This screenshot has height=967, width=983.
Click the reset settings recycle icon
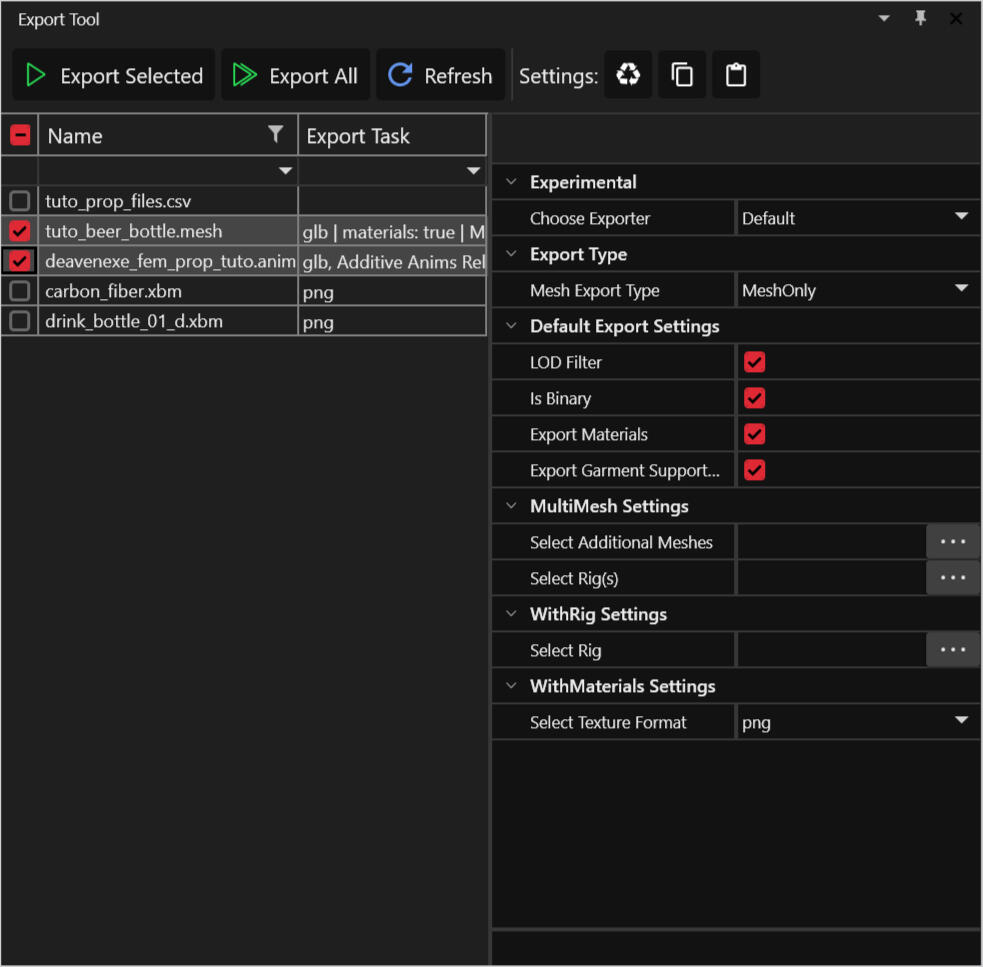pos(628,75)
